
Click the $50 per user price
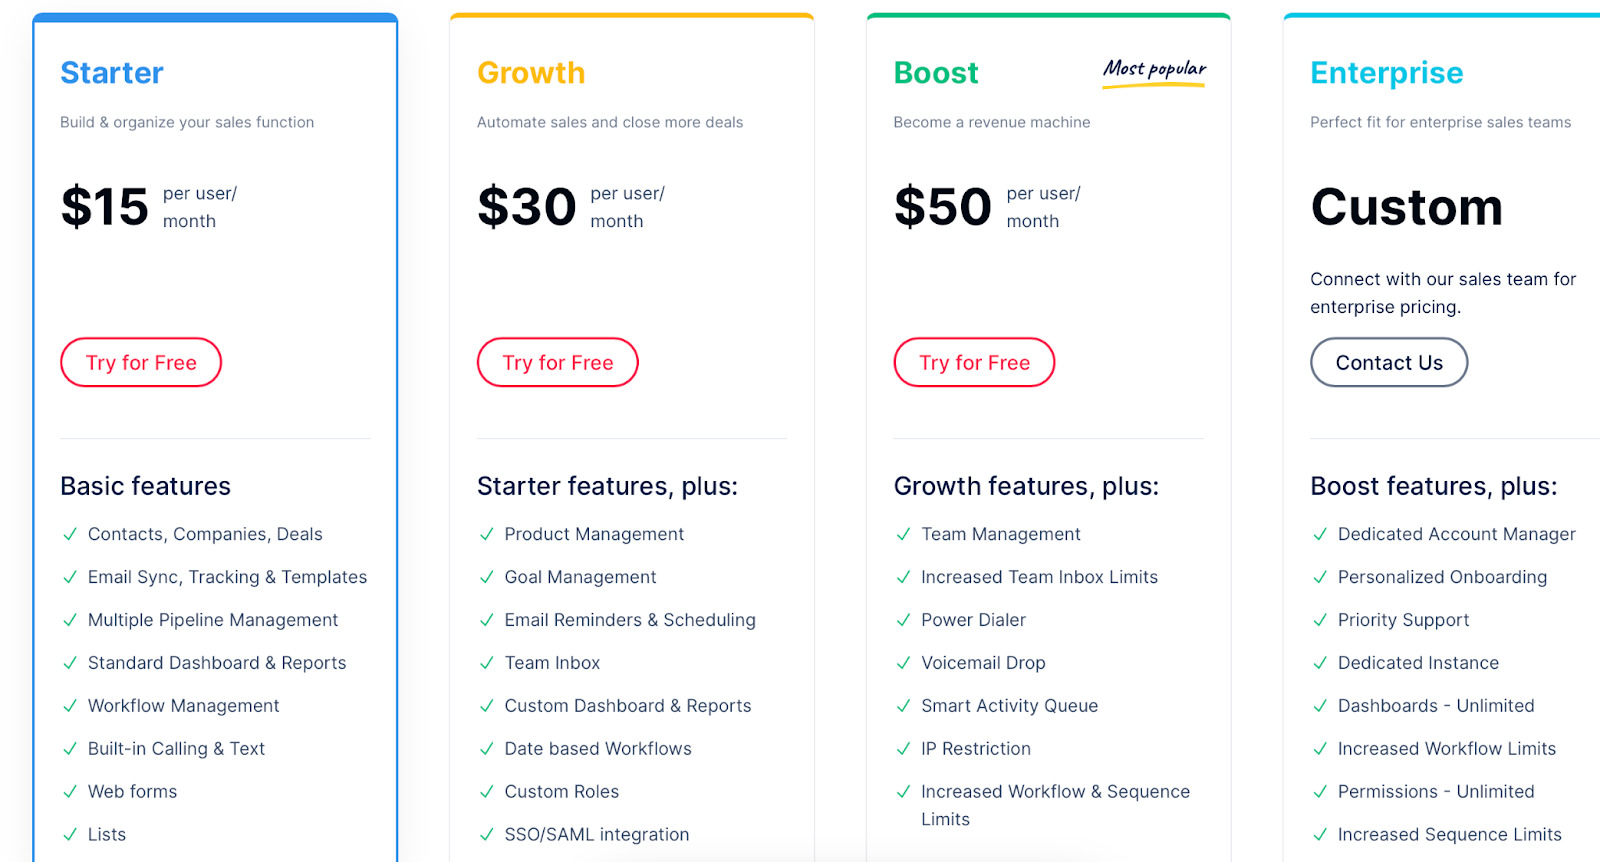(x=987, y=207)
